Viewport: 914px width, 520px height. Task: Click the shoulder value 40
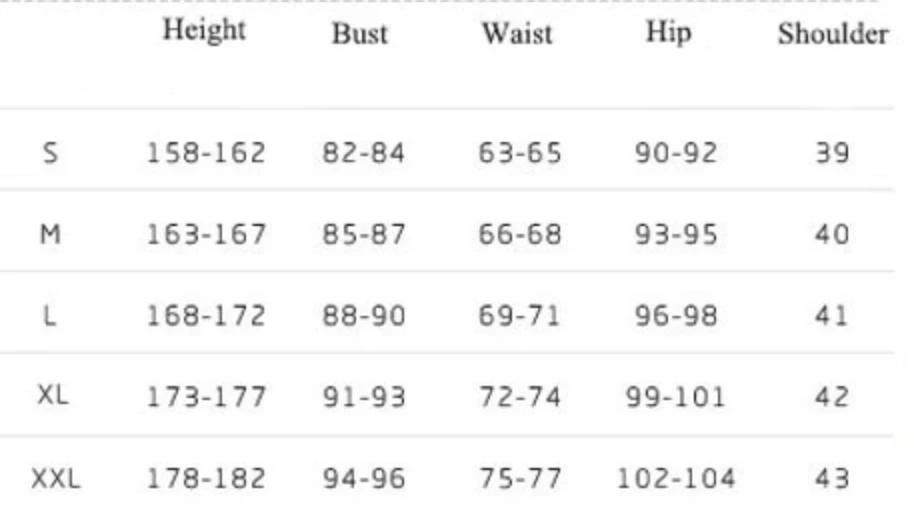coord(832,235)
